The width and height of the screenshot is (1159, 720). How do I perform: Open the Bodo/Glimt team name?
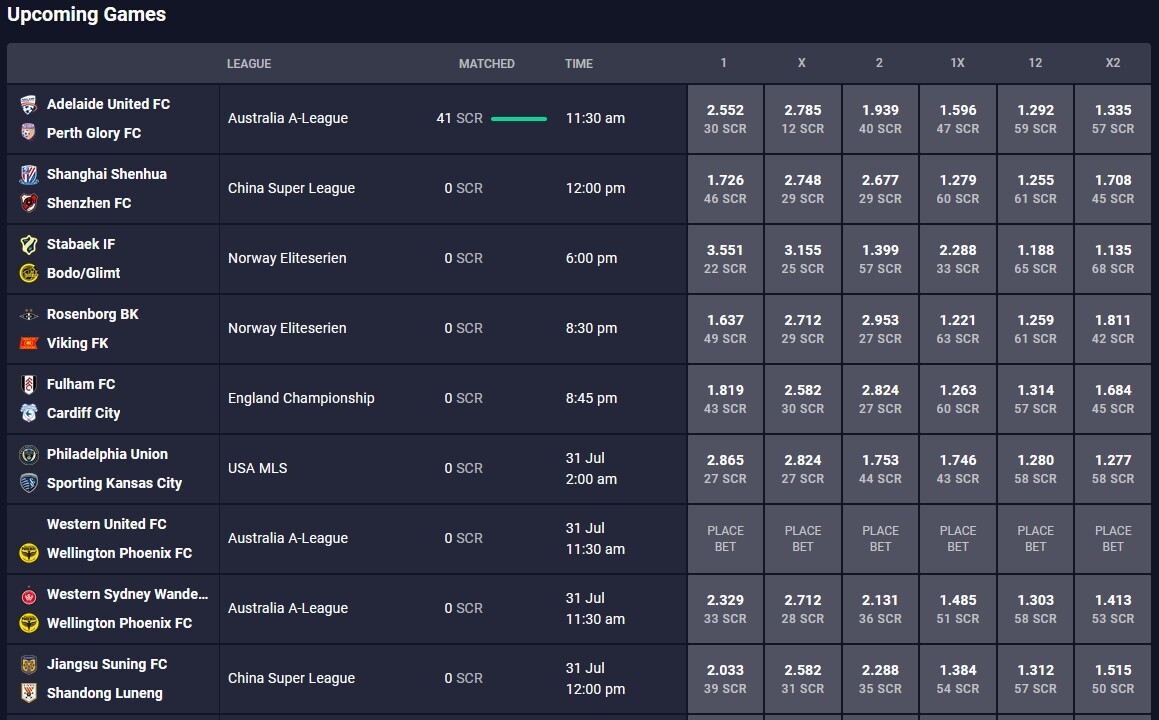84,274
